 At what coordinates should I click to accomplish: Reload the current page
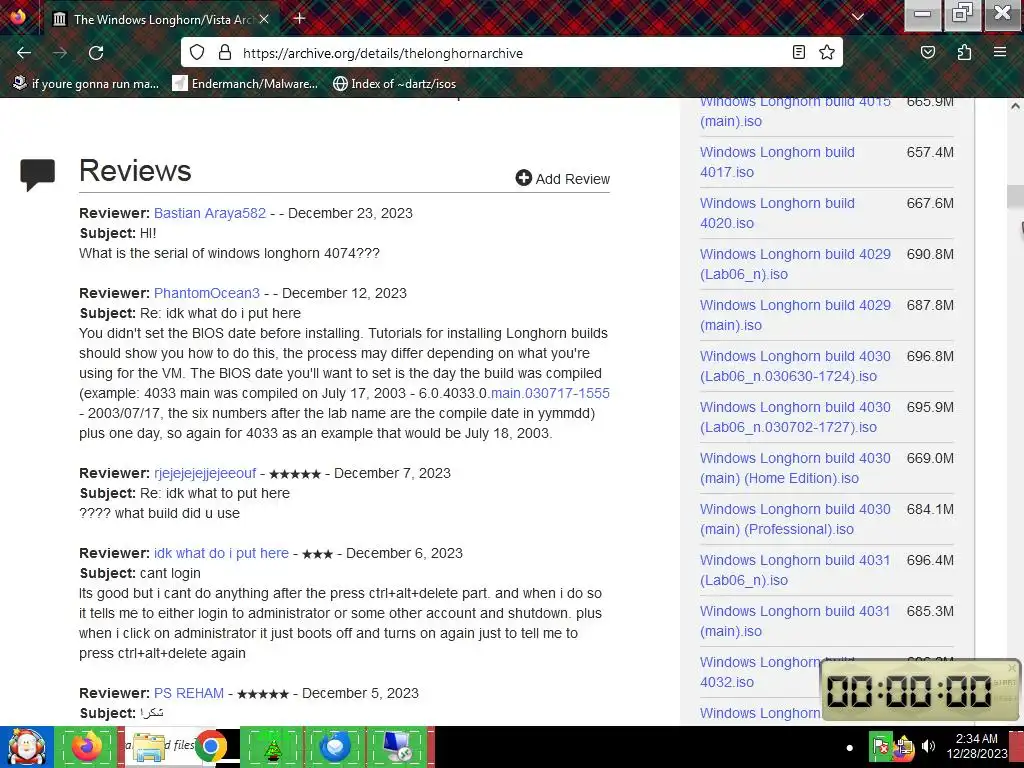[96, 53]
